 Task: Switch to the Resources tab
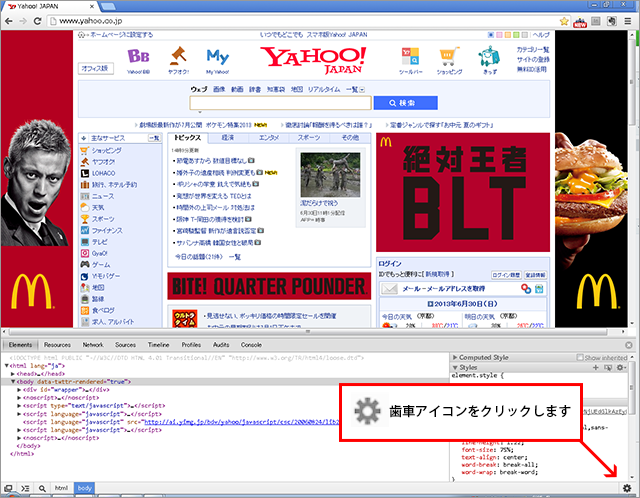coord(57,345)
